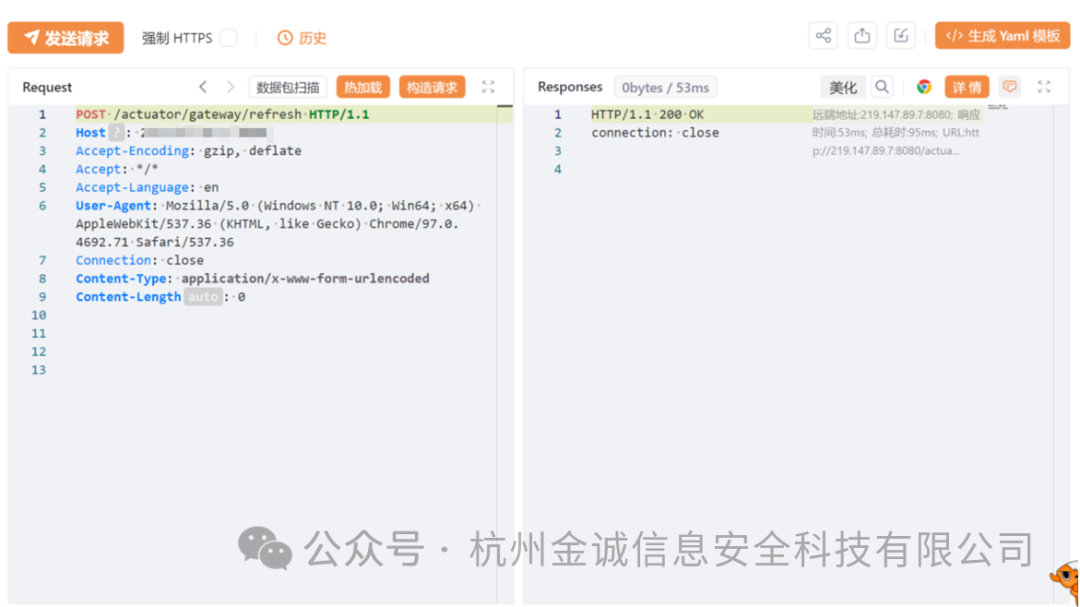This screenshot has width=1080, height=607.
Task: Expand the Request panel fullscreen
Action: tap(488, 87)
